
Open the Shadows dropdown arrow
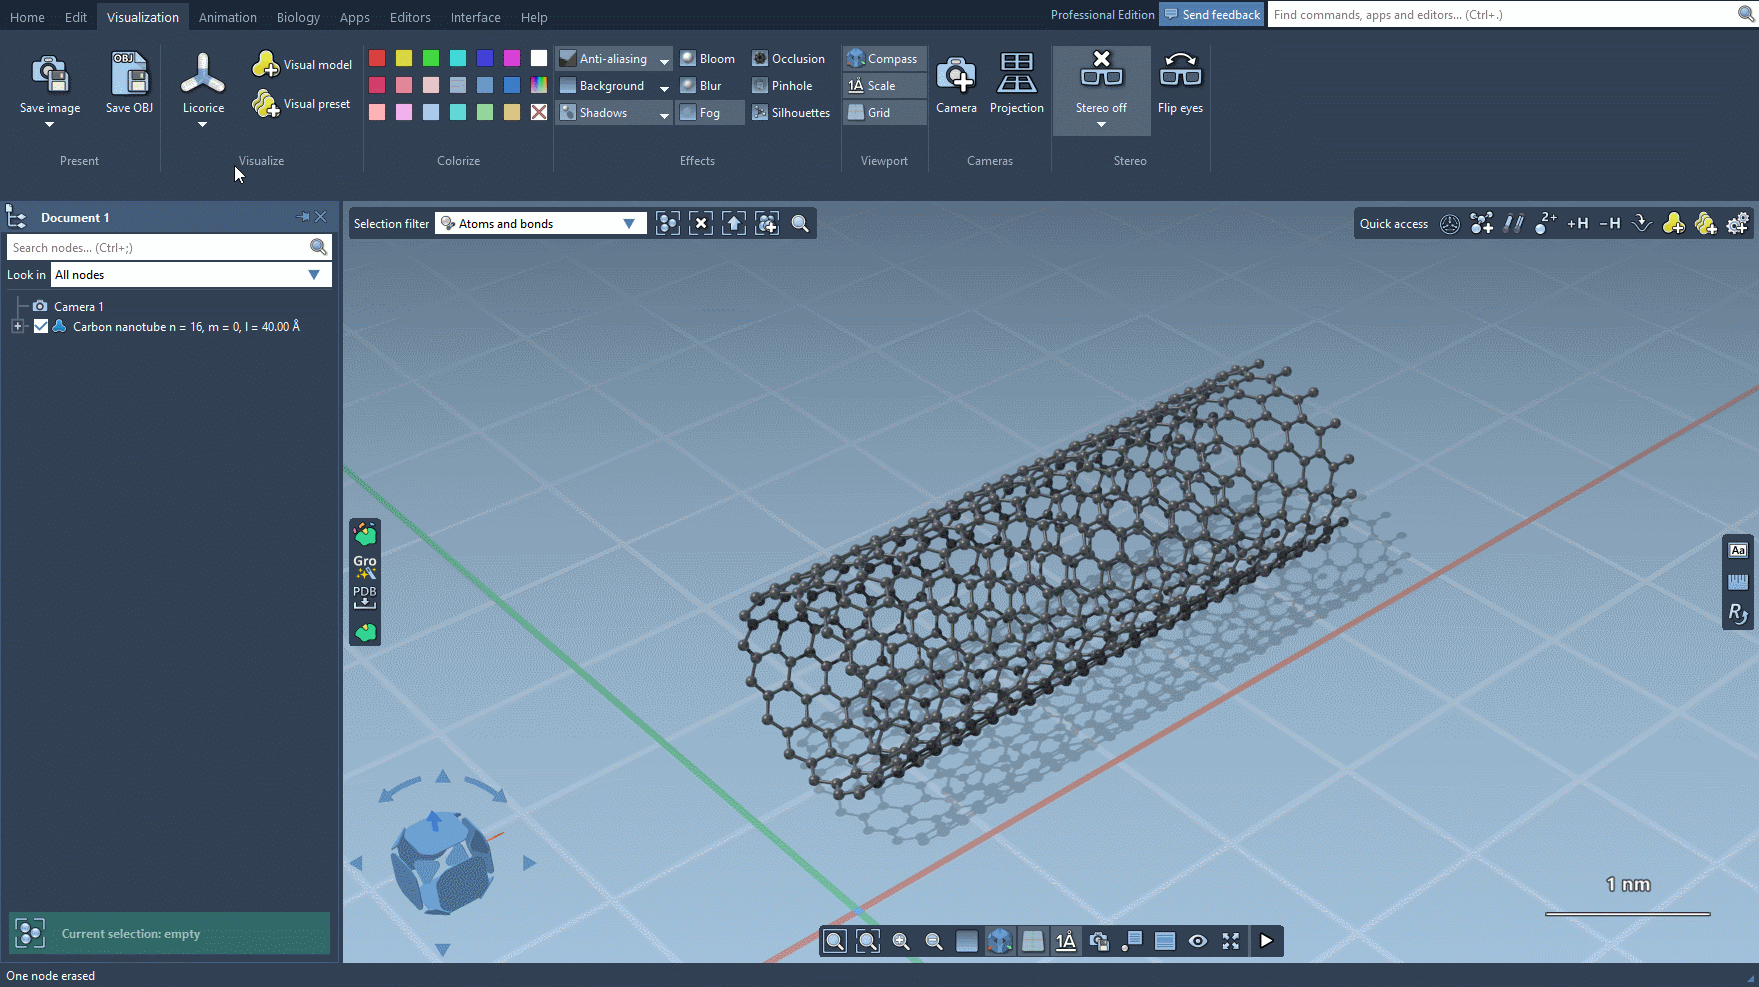click(664, 114)
